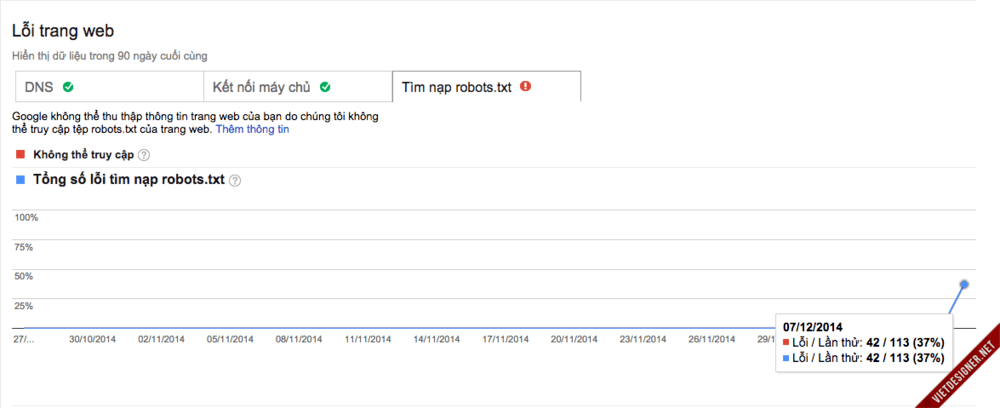Screen dimensions: 1000x408
Task: Click green check icon beside DNS
Action: 68,87
